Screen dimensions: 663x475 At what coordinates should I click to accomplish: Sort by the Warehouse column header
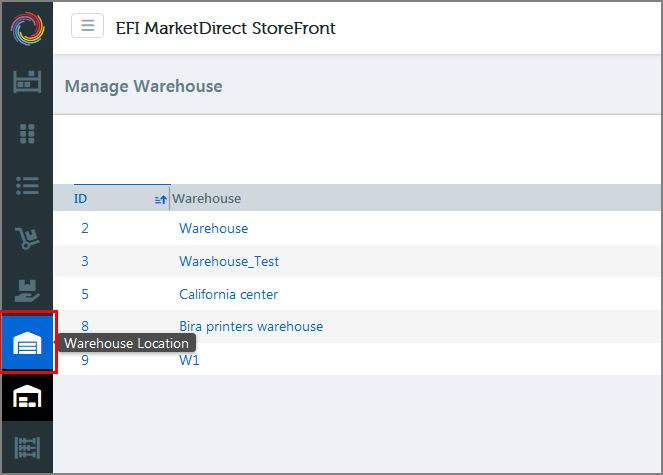point(206,198)
